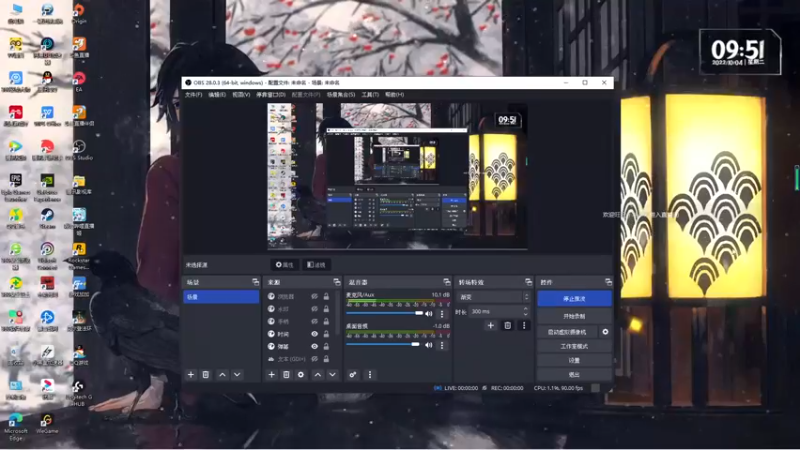Open the 工具(T) menu
Image resolution: width=800 pixels, height=450 pixels.
370,95
